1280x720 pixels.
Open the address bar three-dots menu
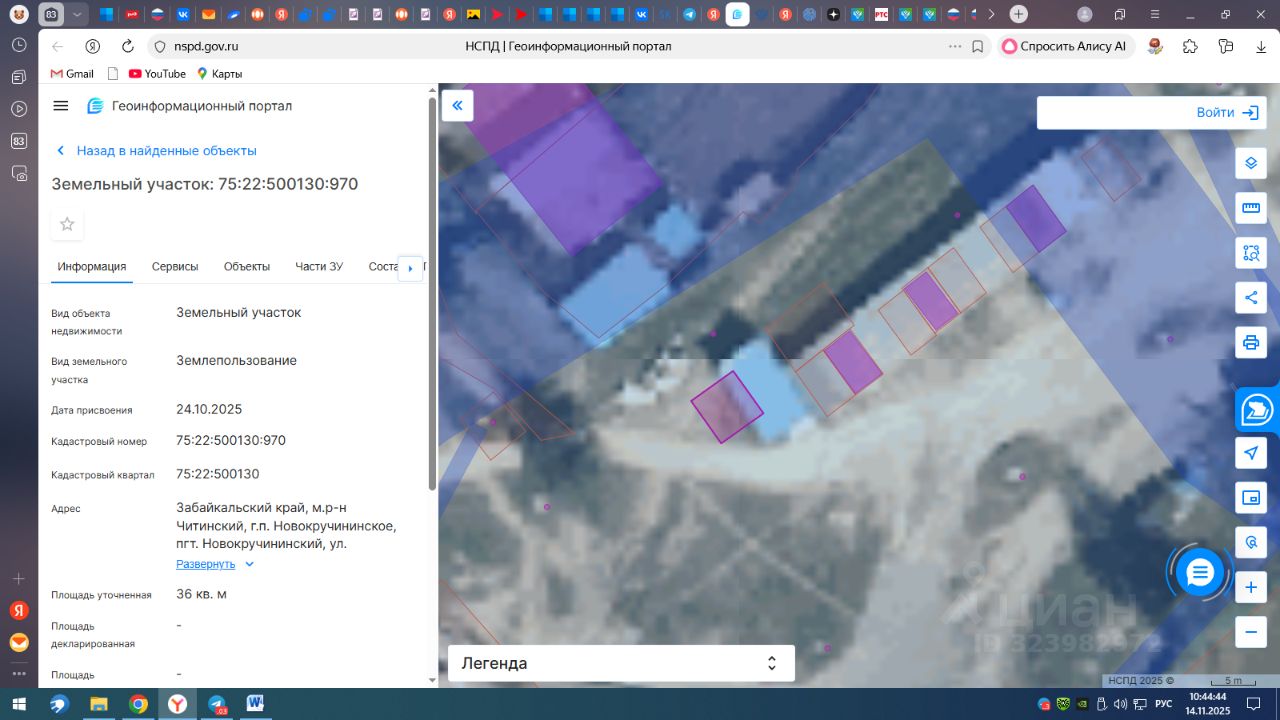pyautogui.click(x=955, y=46)
